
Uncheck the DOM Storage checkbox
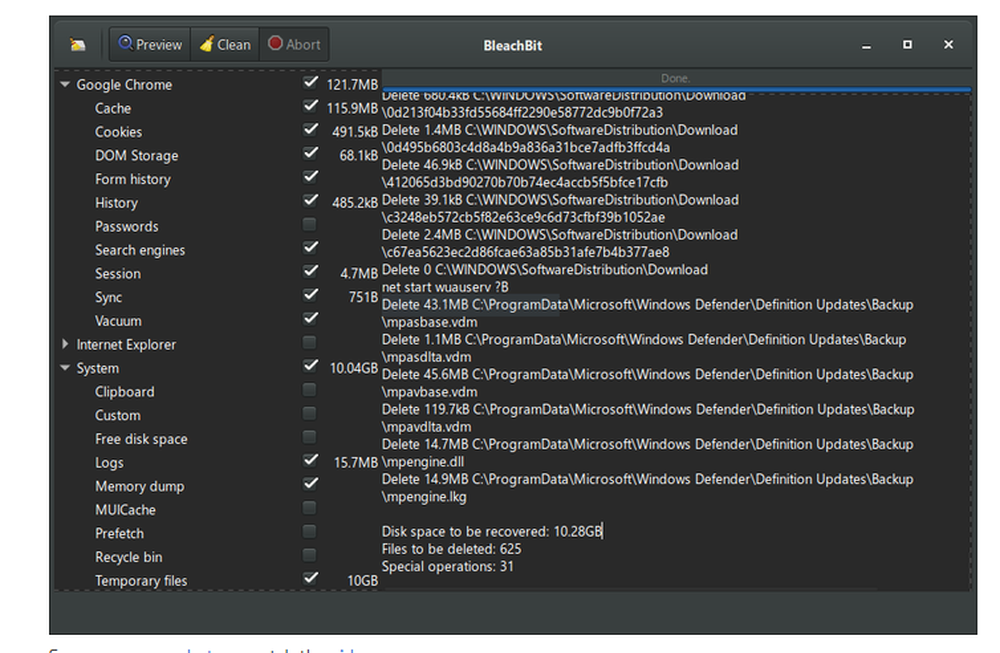click(310, 153)
